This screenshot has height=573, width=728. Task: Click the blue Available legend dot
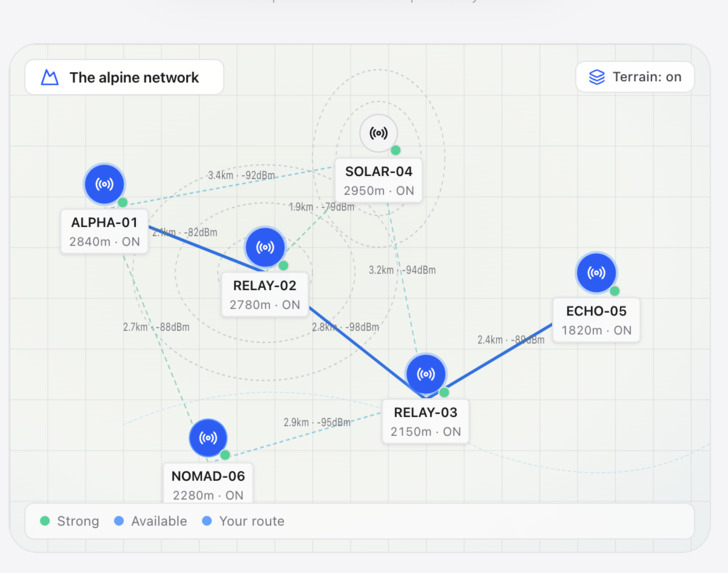(119, 521)
